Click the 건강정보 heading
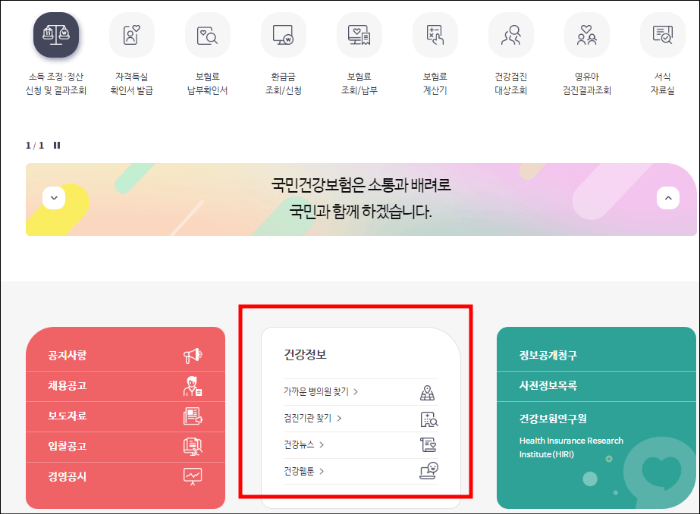Screen dimensions: 700x514 (305, 355)
